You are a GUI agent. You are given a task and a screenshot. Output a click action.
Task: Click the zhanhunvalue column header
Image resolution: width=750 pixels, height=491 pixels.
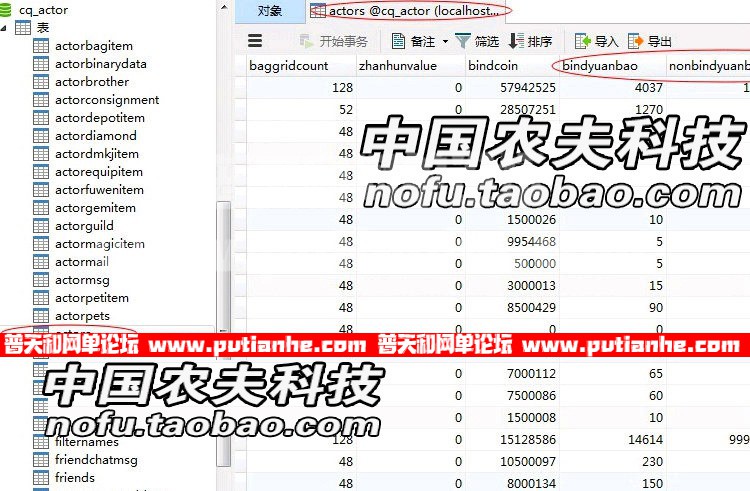(410, 65)
